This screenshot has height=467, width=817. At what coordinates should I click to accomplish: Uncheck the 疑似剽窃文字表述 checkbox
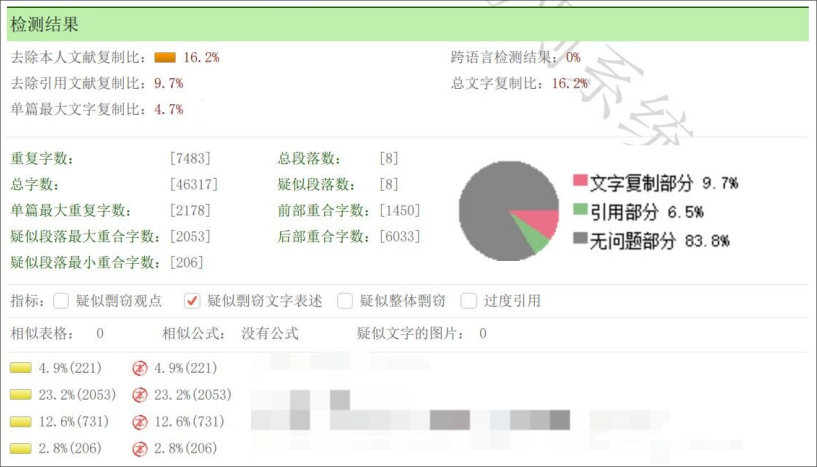(x=192, y=301)
